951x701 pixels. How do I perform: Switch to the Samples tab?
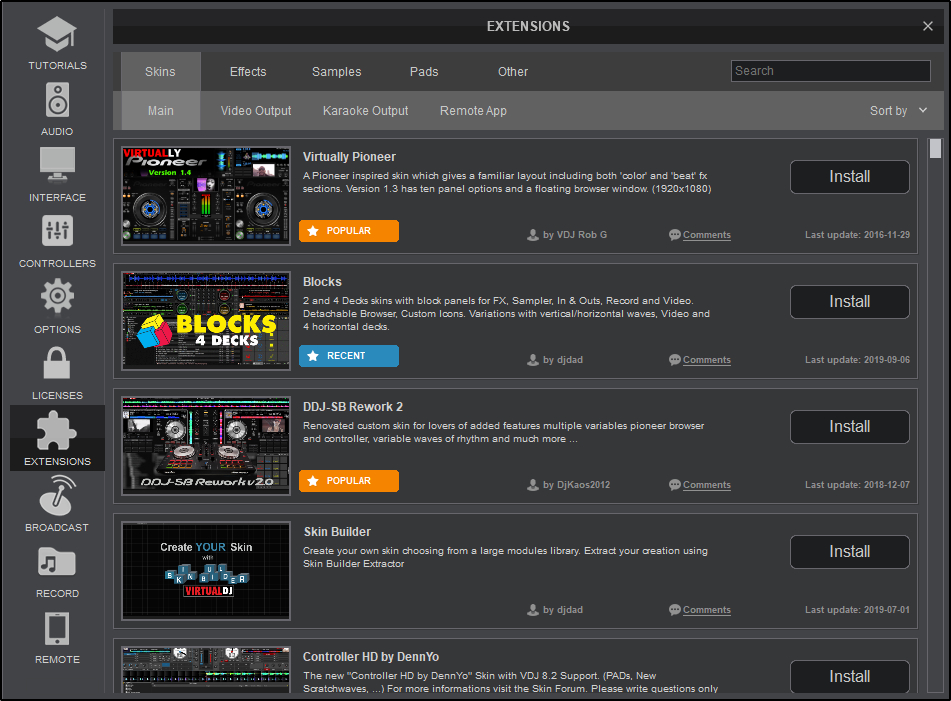click(336, 72)
